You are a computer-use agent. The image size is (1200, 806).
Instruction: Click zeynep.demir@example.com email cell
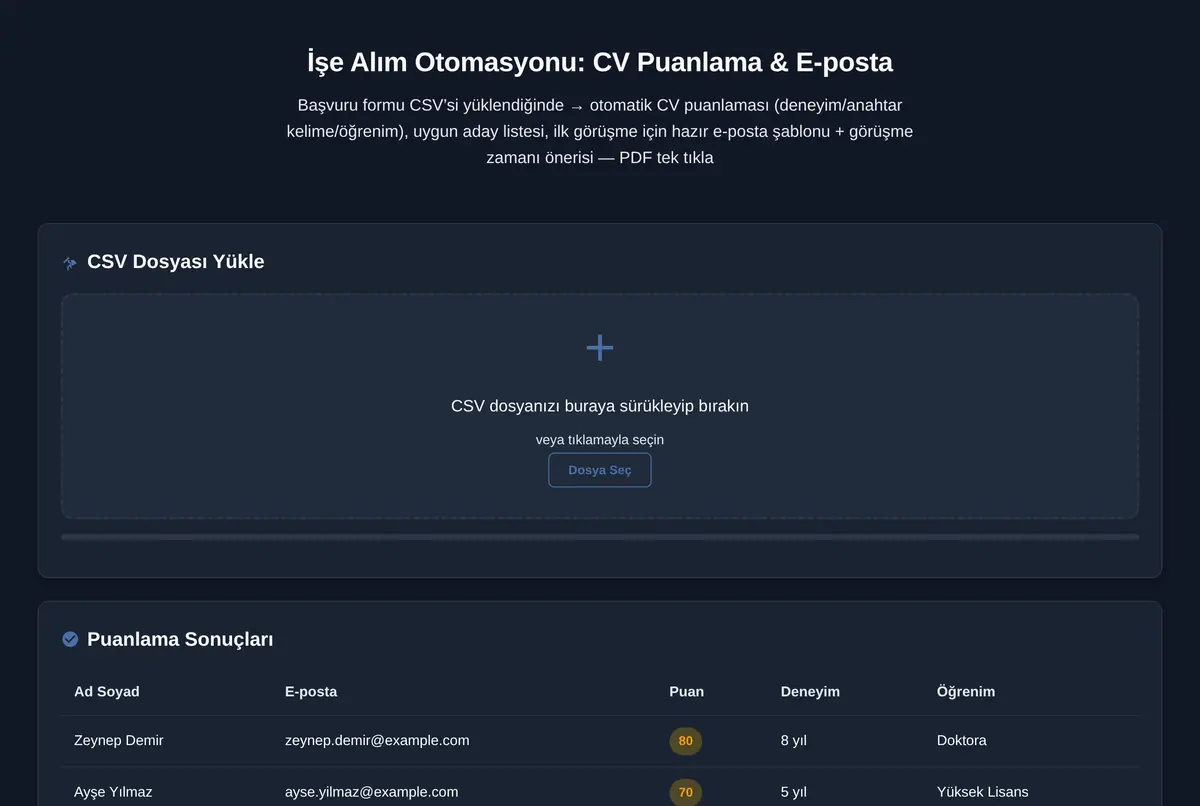tap(377, 741)
